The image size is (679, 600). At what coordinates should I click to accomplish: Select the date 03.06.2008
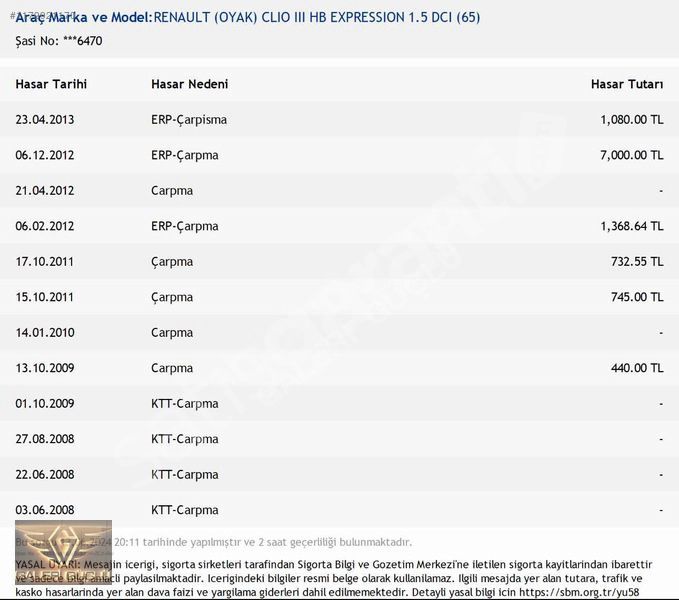(45, 510)
